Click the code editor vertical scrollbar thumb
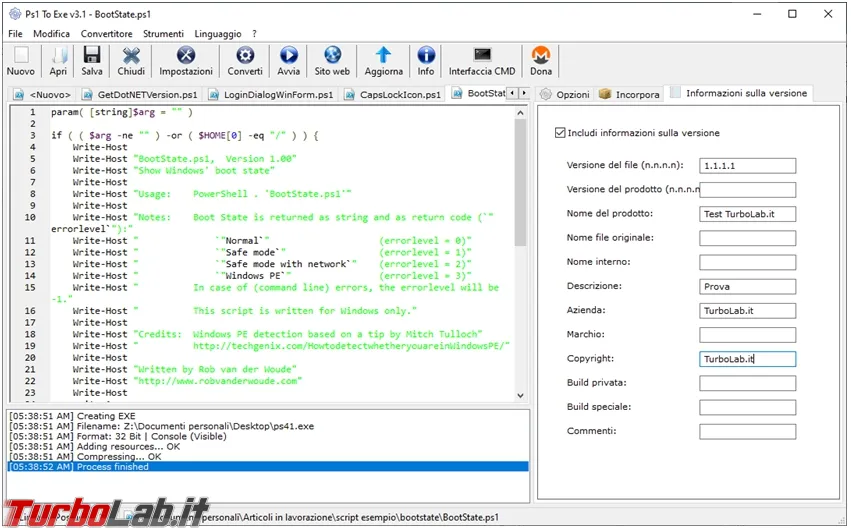The image size is (851, 530). click(520, 182)
